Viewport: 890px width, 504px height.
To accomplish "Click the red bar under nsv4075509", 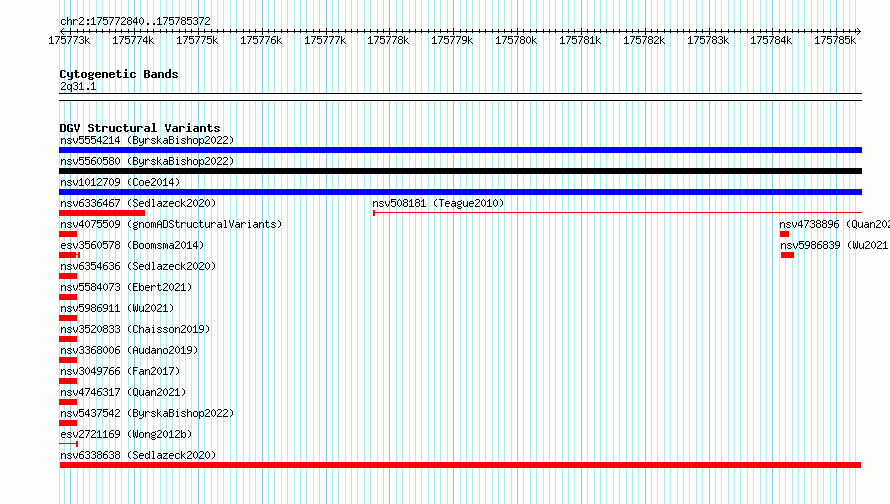I will click(68, 234).
